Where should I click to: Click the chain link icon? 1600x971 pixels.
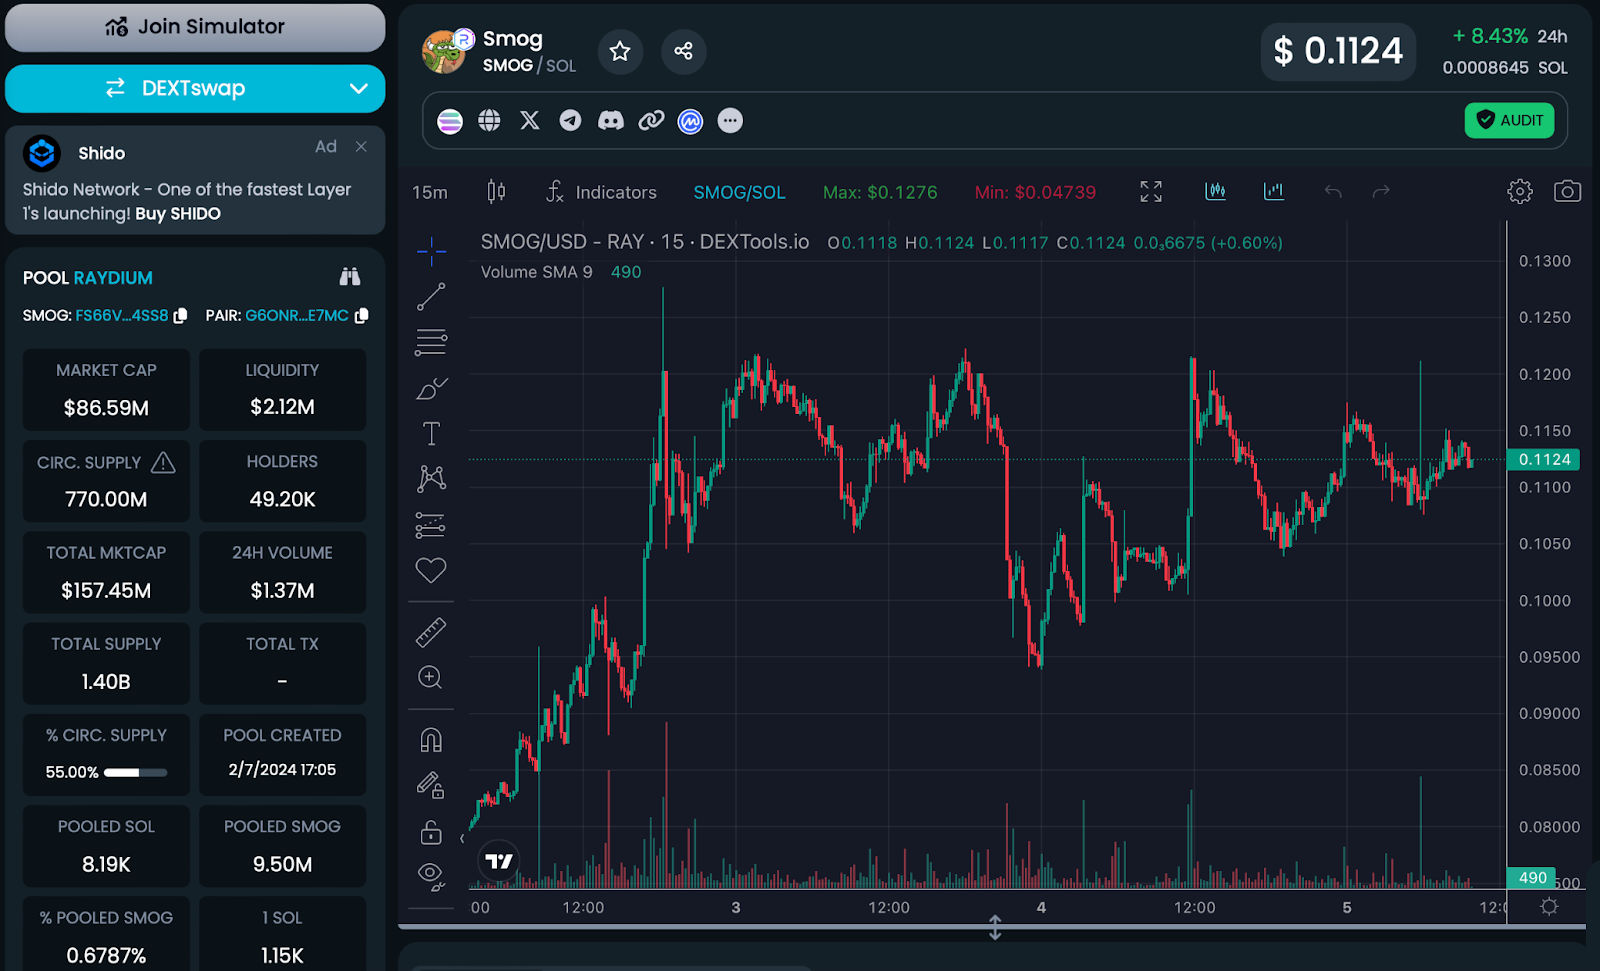(x=651, y=121)
